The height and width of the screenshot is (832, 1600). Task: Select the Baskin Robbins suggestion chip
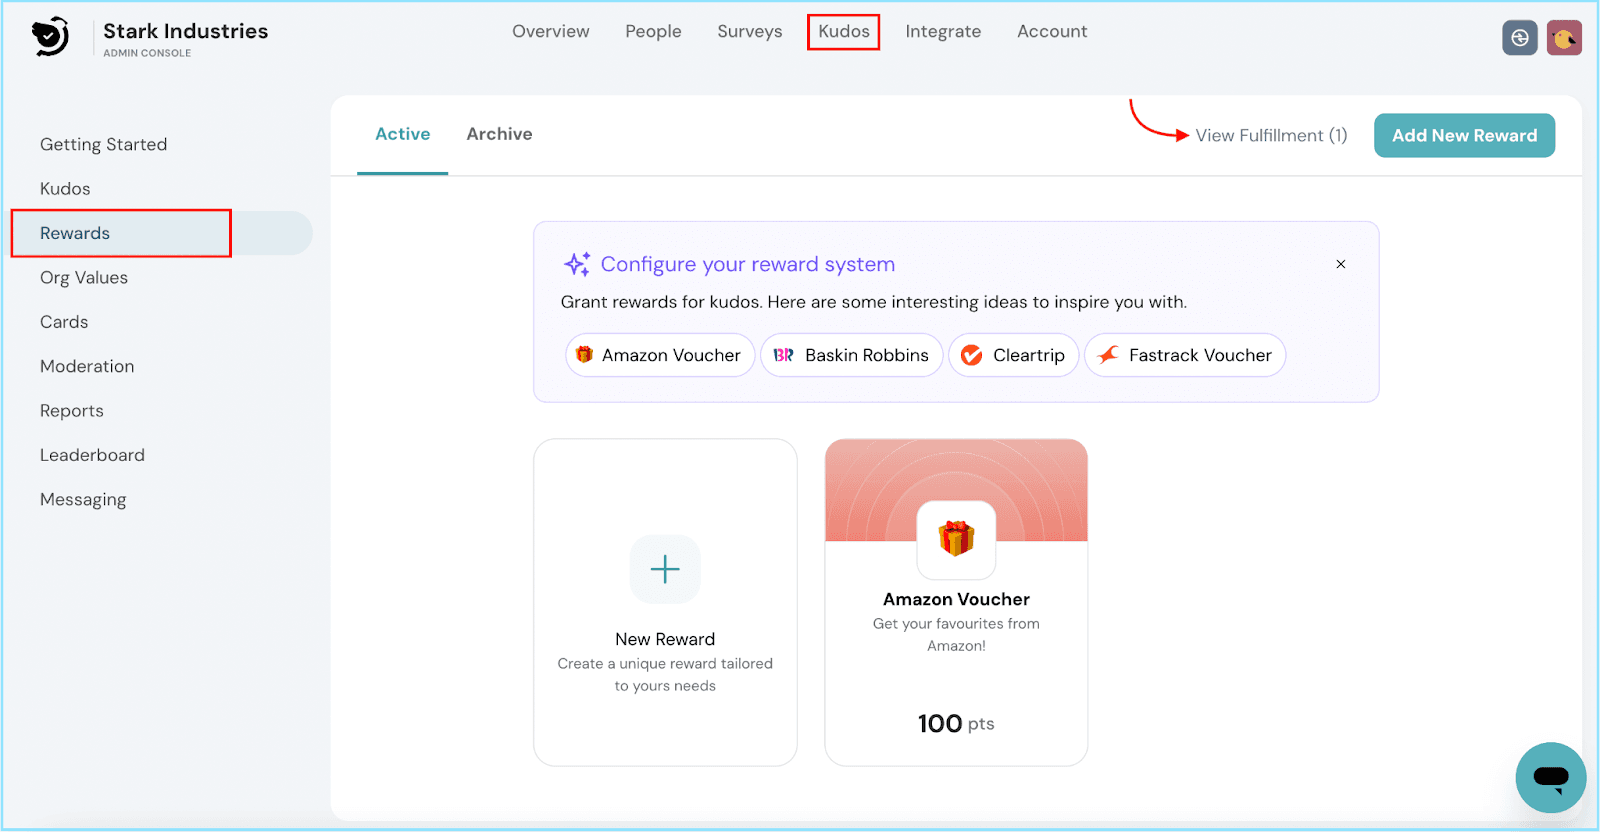(x=852, y=355)
